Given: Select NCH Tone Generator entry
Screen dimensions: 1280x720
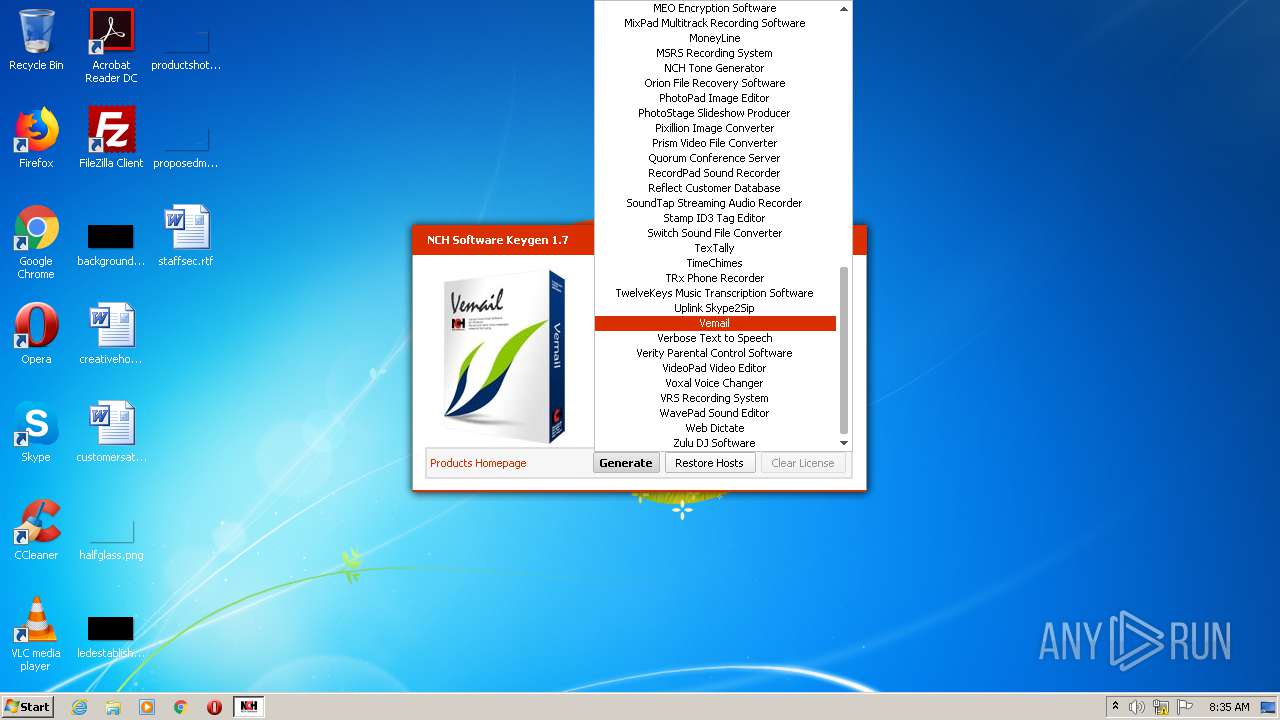Looking at the screenshot, I should (715, 68).
